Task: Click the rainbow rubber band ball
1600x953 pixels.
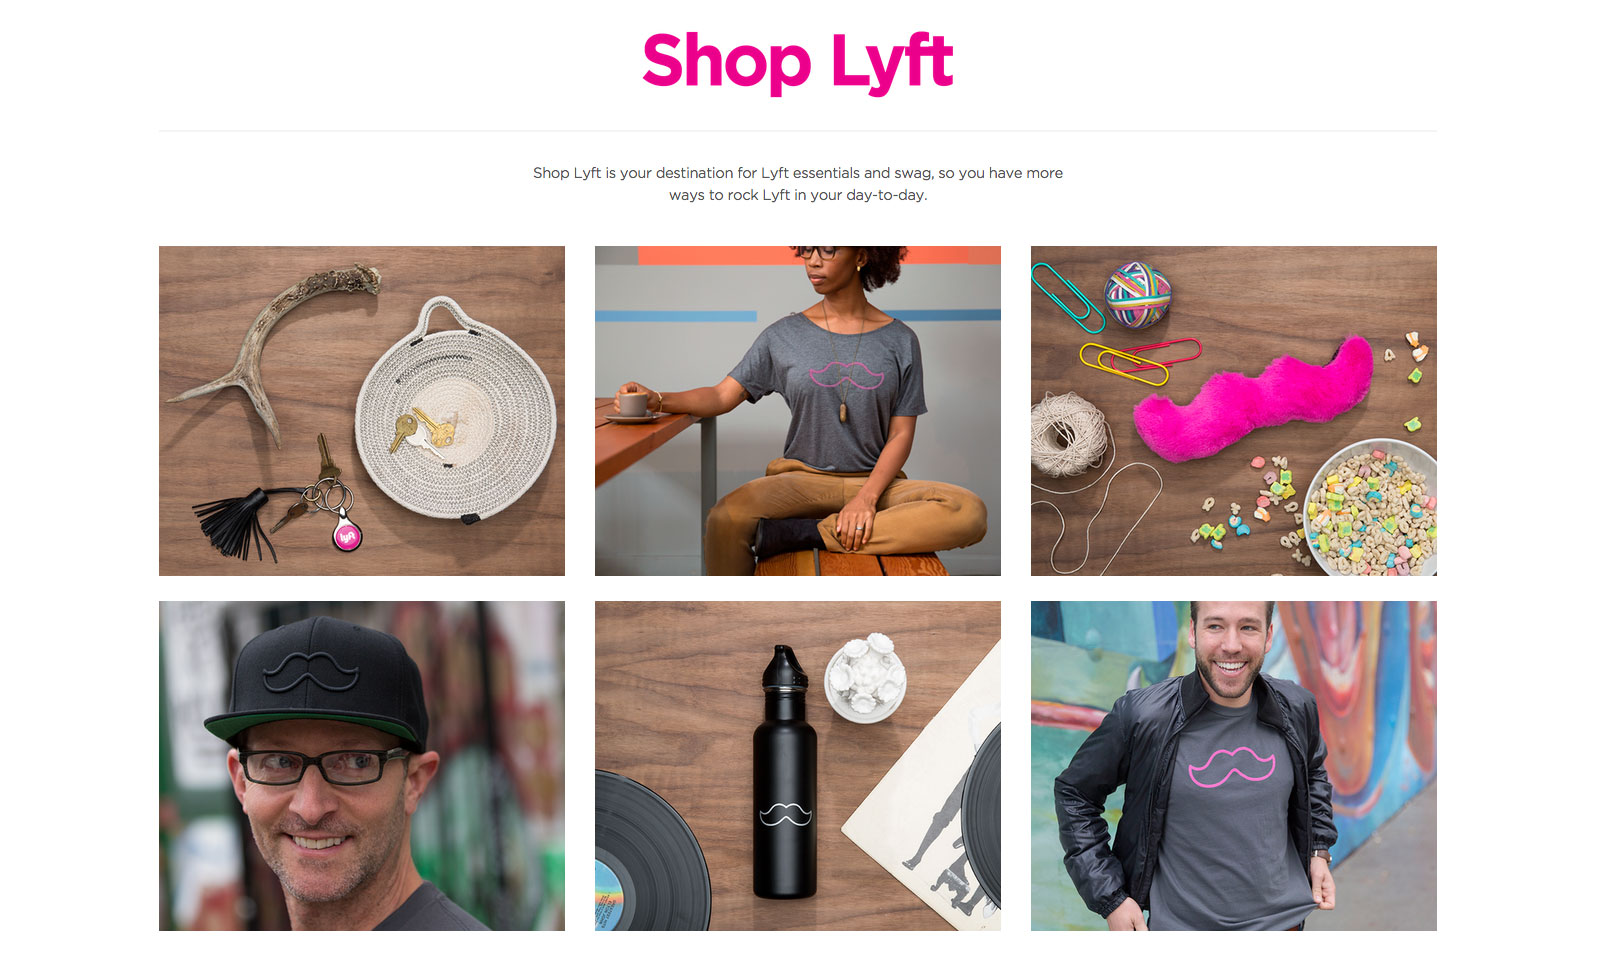Action: click(1138, 294)
